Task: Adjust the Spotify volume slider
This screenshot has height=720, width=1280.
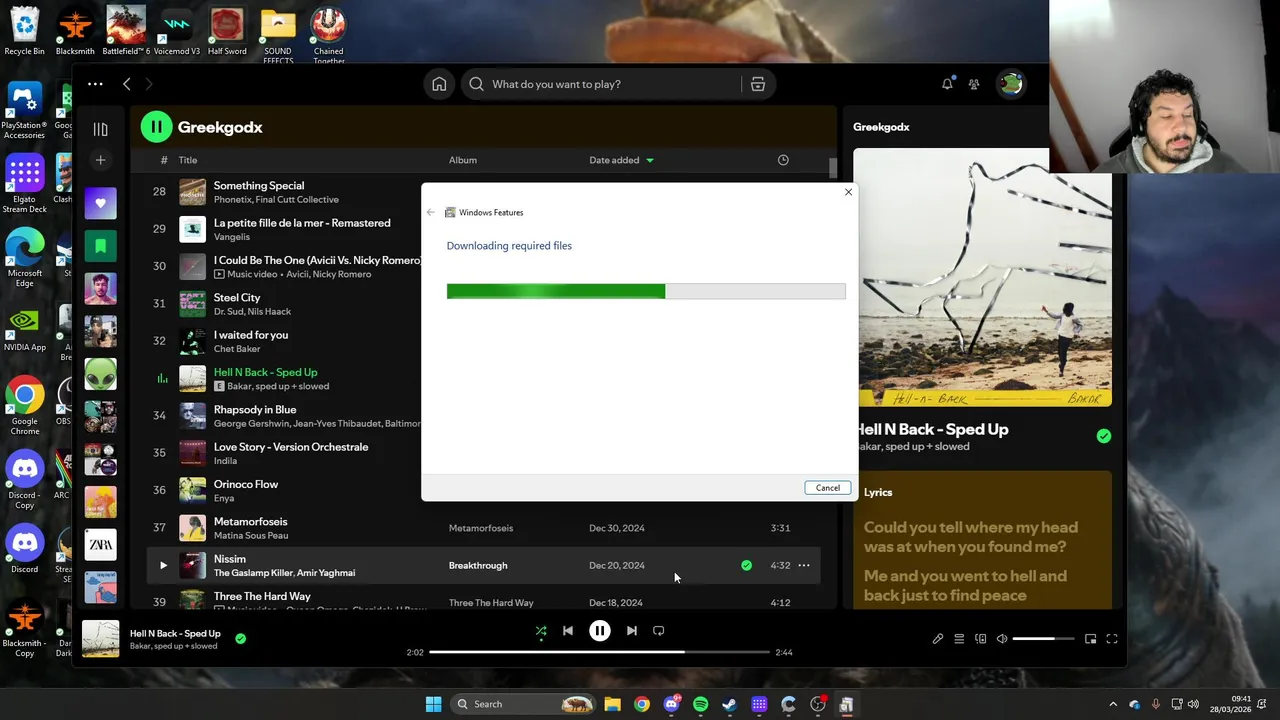Action: (x=1044, y=639)
